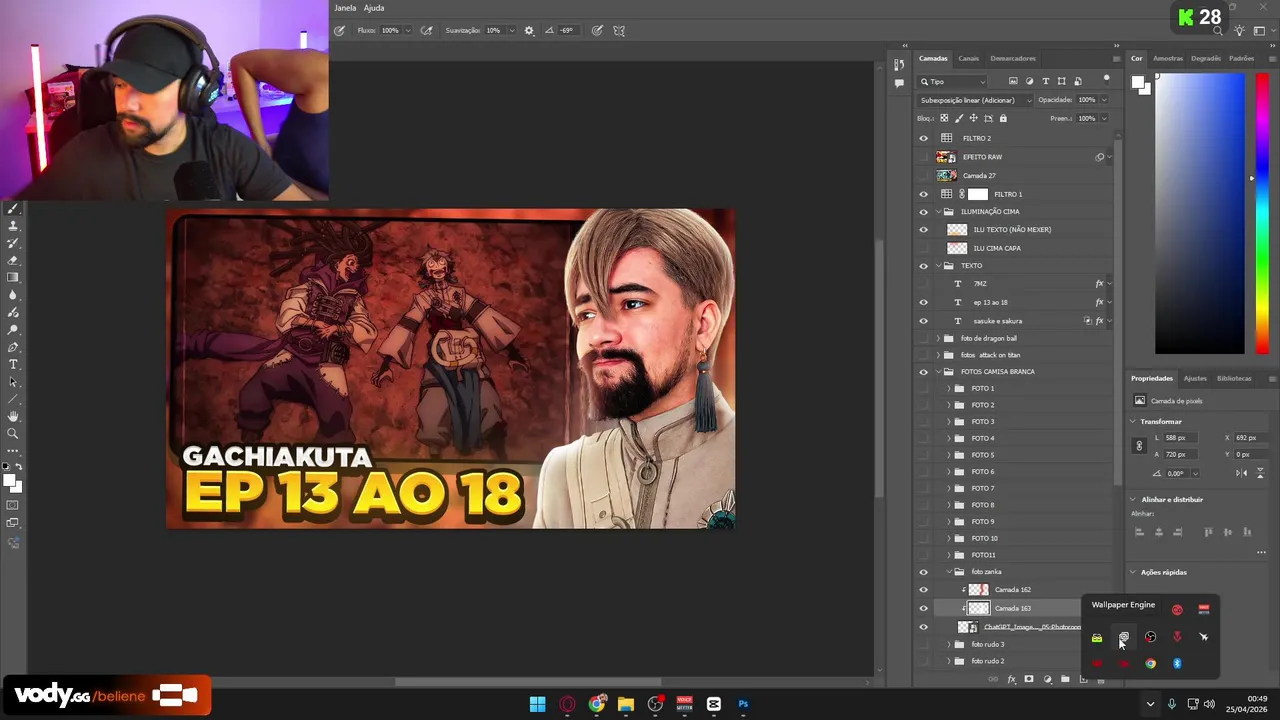1280x720 pixels.
Task: Click the add layer mask icon
Action: [1029, 680]
